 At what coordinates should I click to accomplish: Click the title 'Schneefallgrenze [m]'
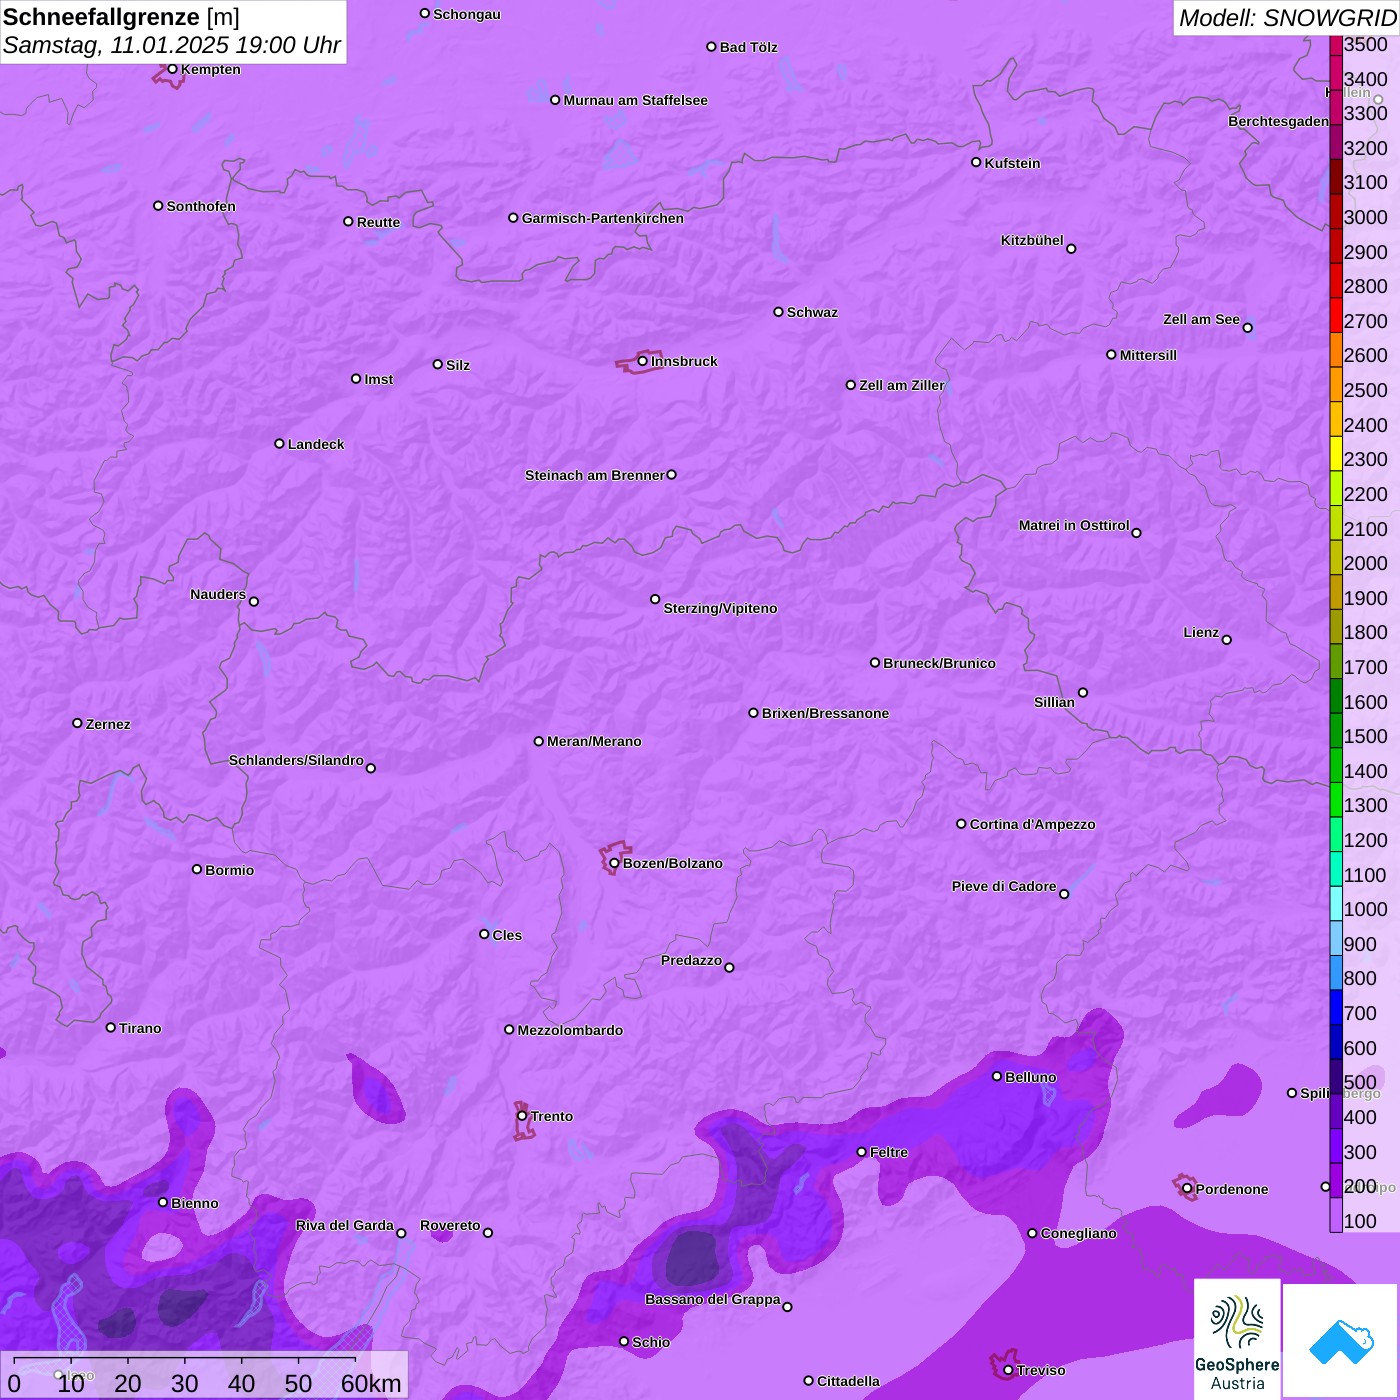pyautogui.click(x=121, y=17)
